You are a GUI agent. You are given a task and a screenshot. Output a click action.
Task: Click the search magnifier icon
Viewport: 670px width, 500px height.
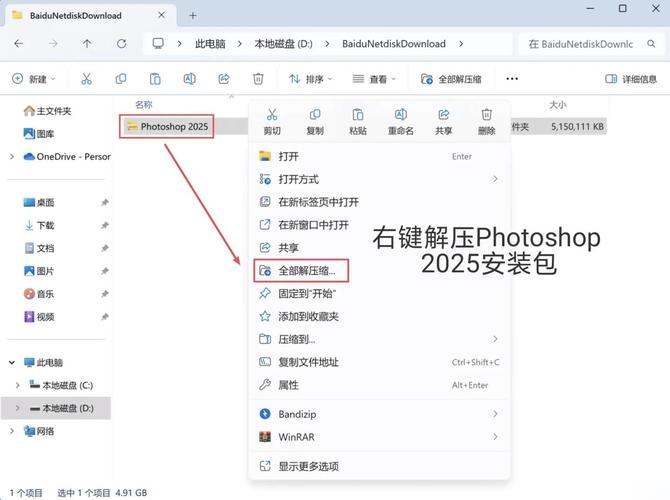click(651, 44)
